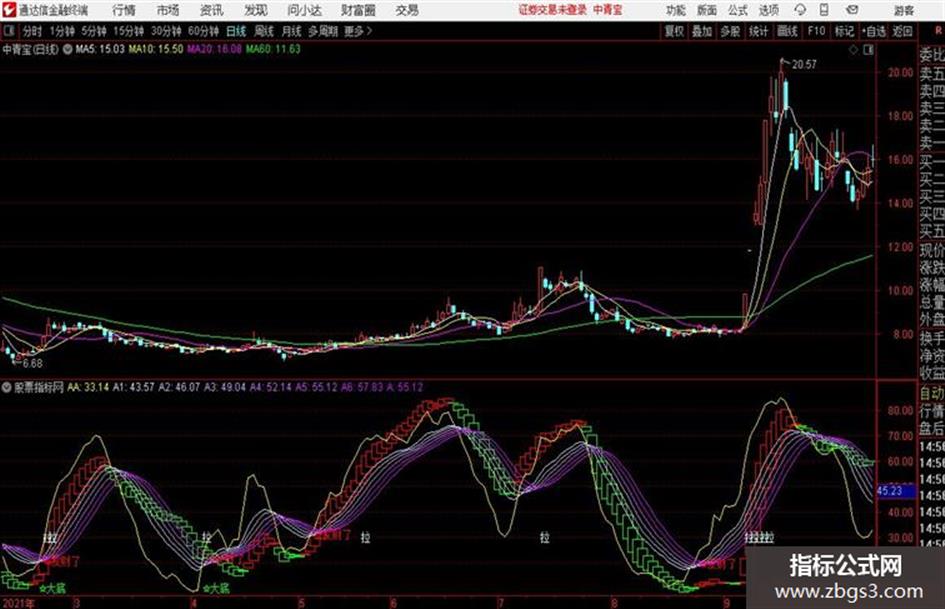Select the 月线 monthly period

292,31
